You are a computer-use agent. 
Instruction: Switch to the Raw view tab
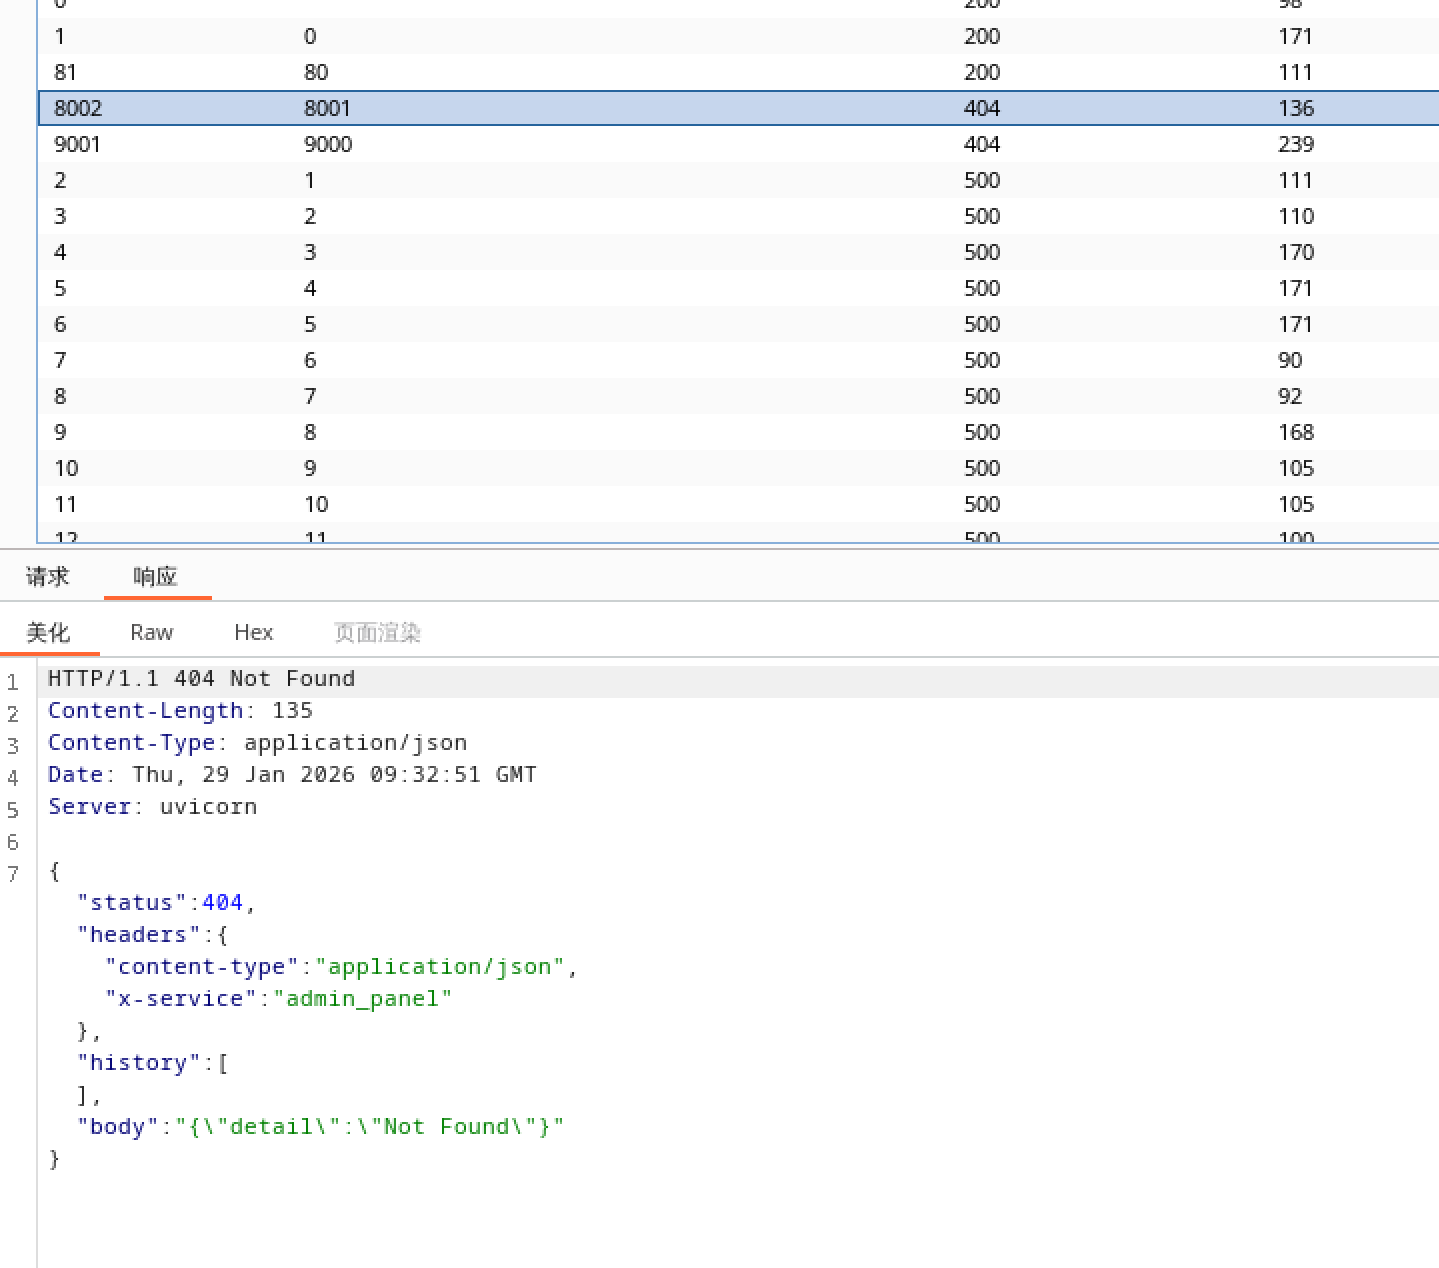[151, 632]
